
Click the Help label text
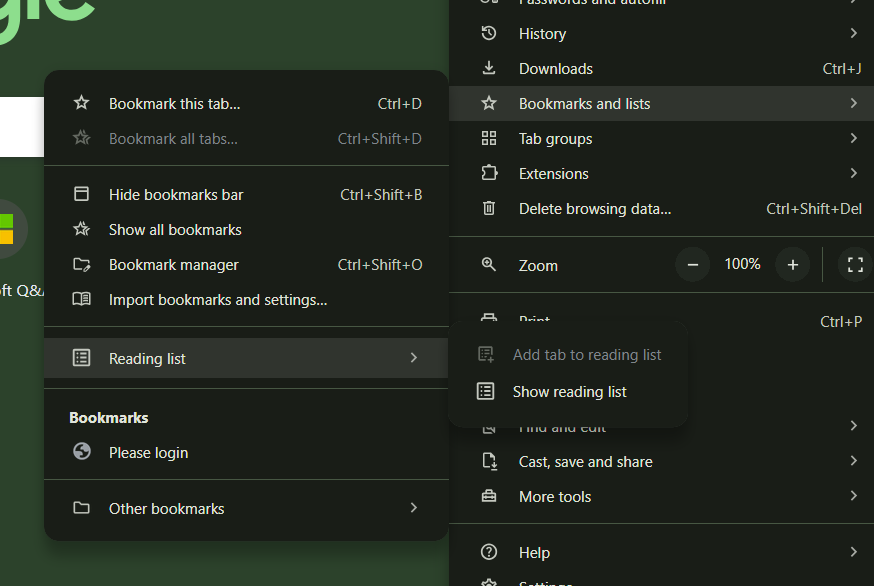pos(534,553)
